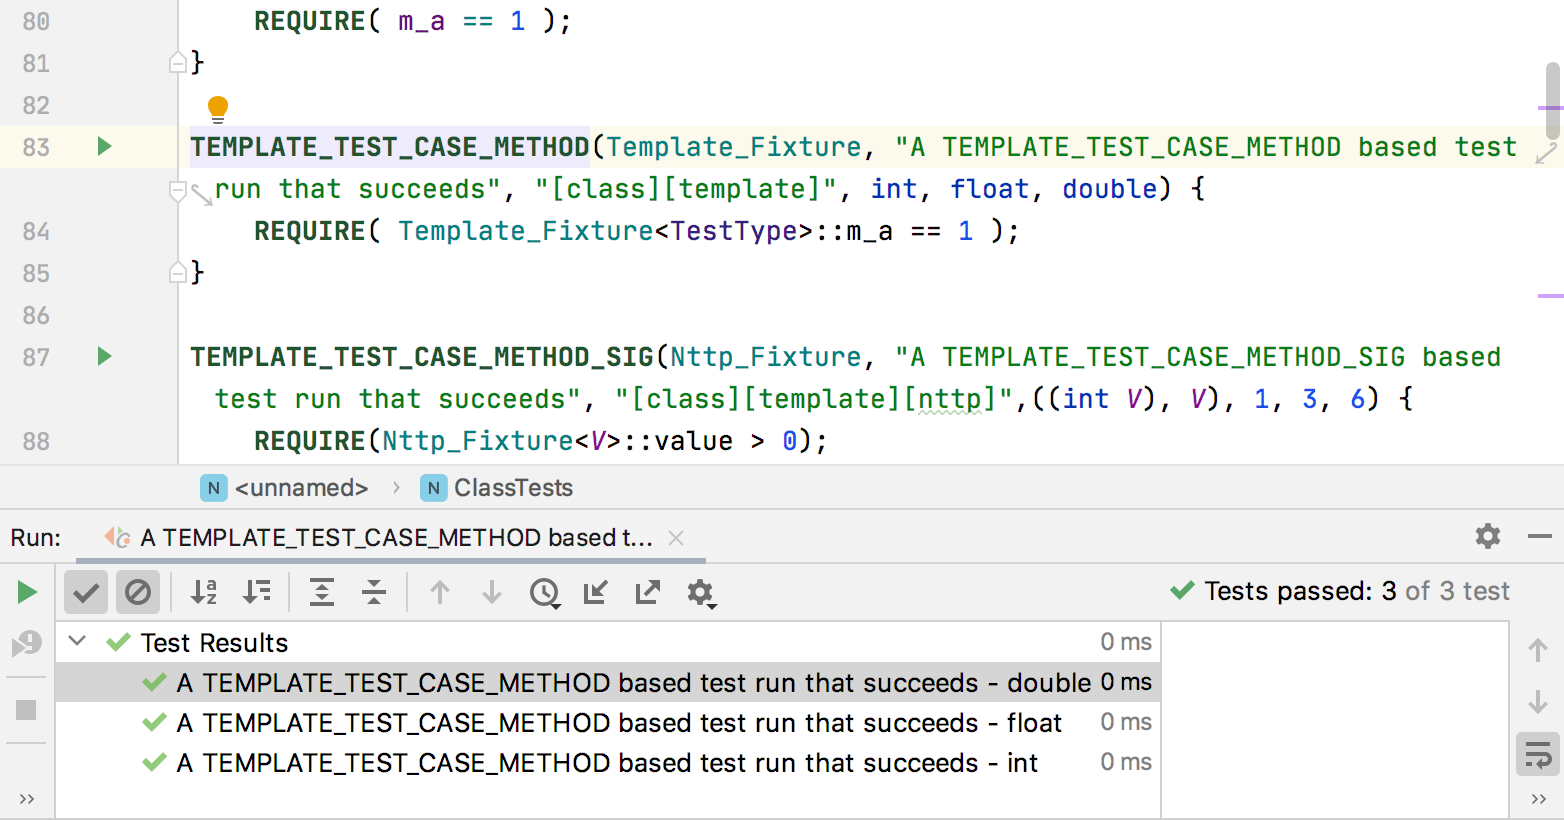Collapse all test result nodes
The height and width of the screenshot is (820, 1564).
pyautogui.click(x=374, y=592)
